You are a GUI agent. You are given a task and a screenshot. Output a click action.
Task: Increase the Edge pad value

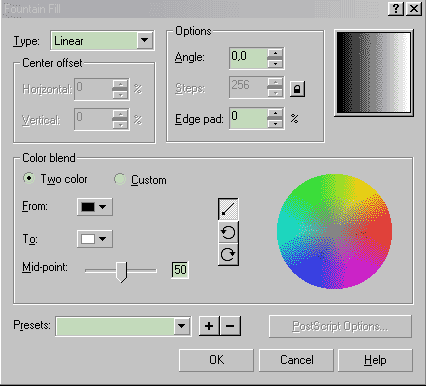pyautogui.click(x=275, y=113)
